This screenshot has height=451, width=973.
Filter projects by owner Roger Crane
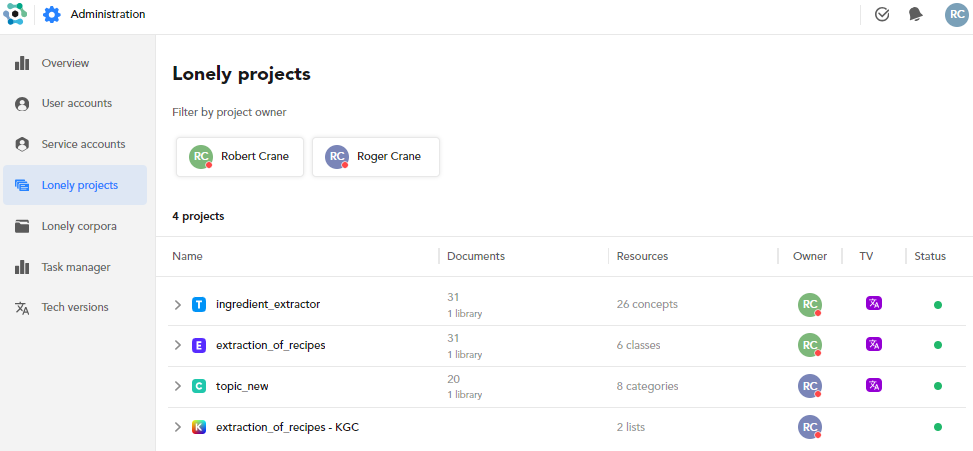click(x=376, y=157)
